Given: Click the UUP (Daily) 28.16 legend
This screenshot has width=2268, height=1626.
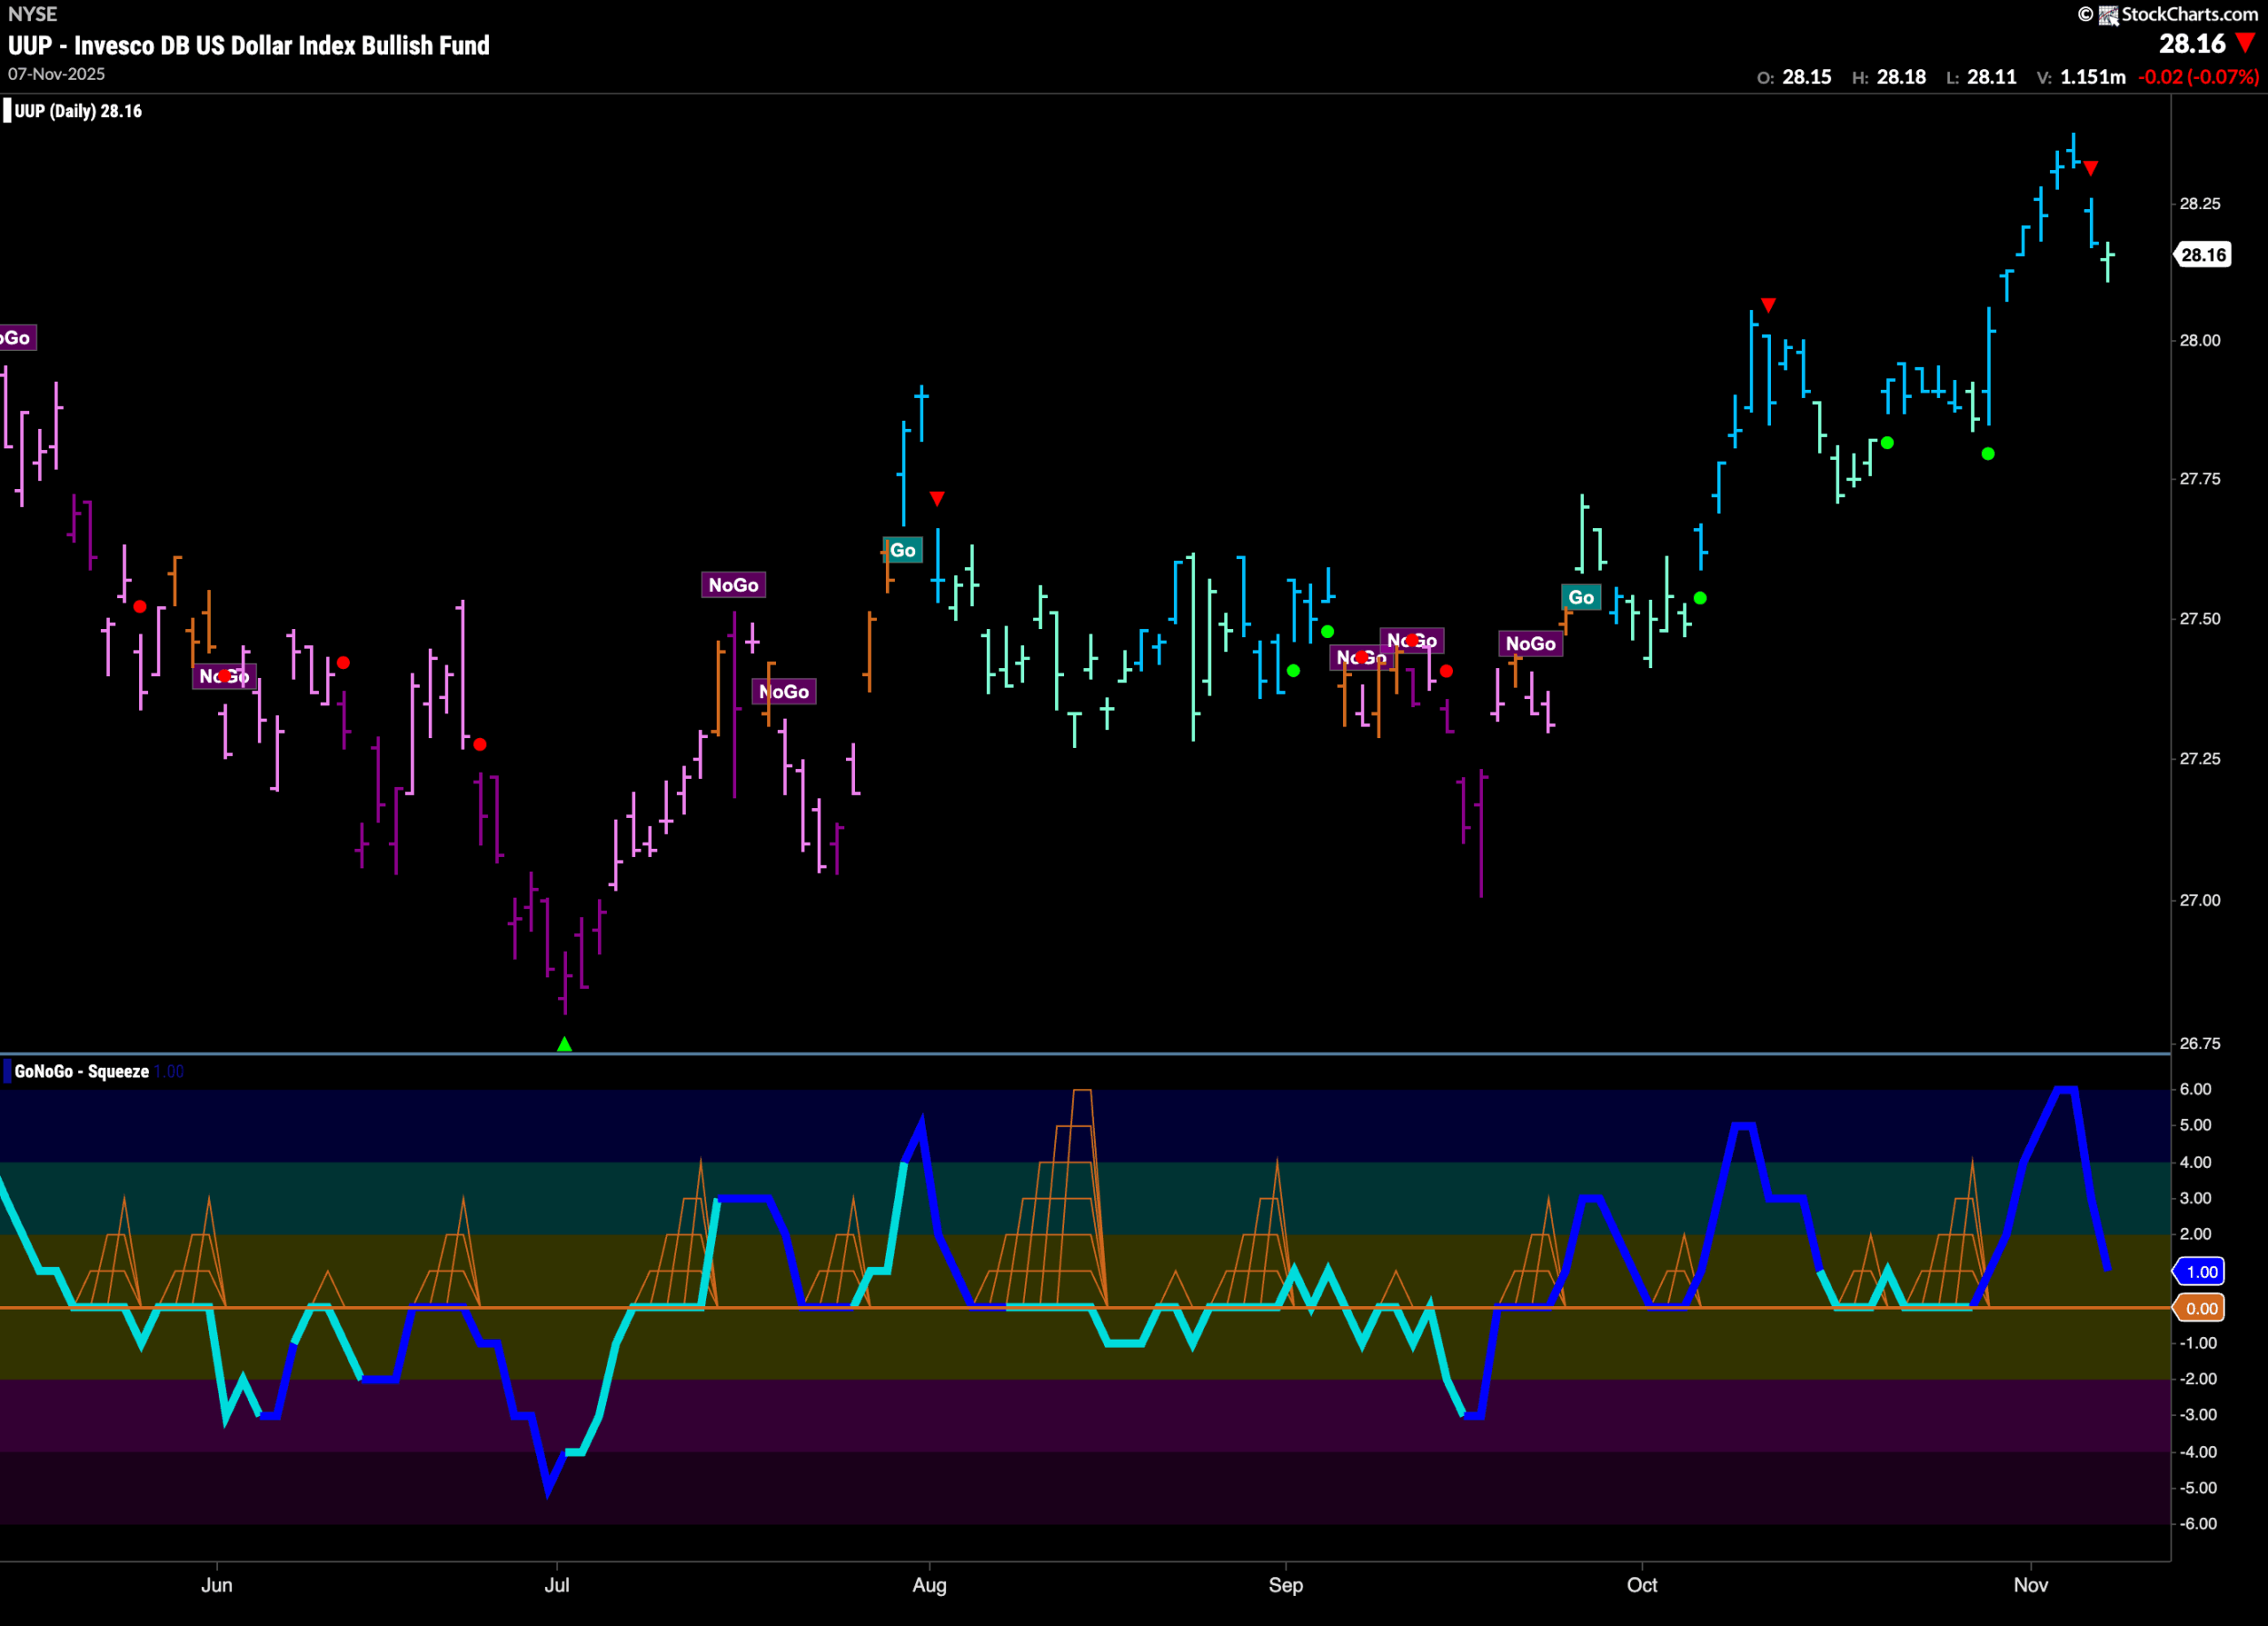Looking at the screenshot, I should tap(78, 111).
